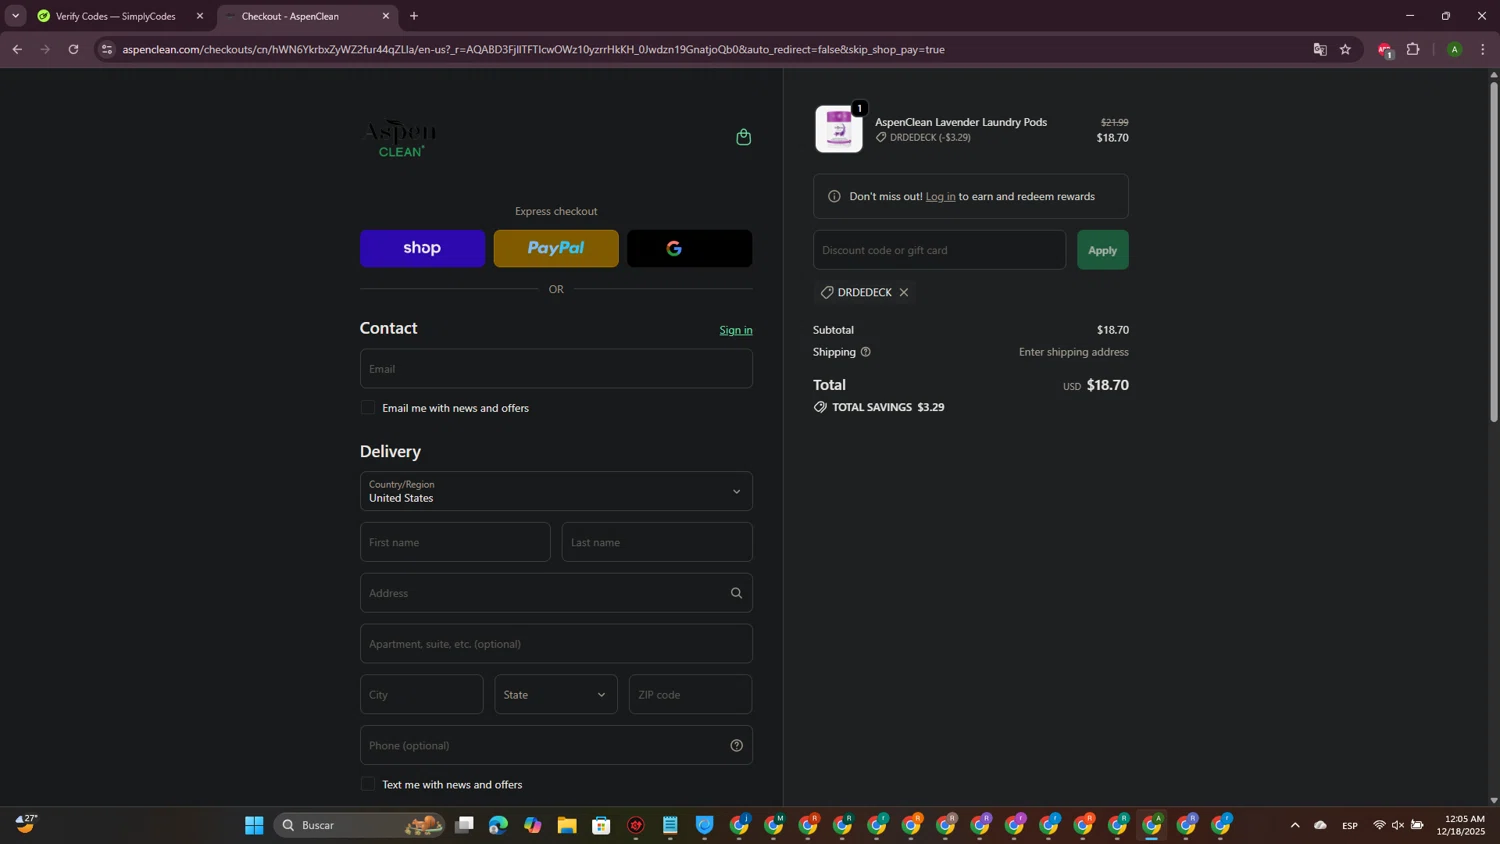Image resolution: width=1500 pixels, height=844 pixels.
Task: Go back to previous page
Action: [x=17, y=49]
